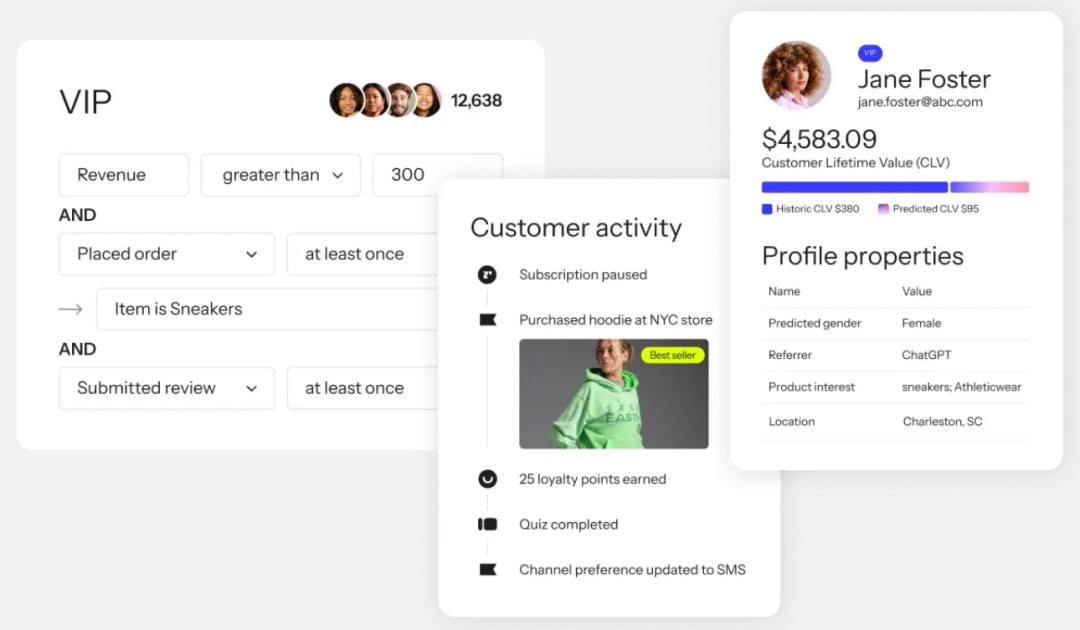
Task: Click the value field containing 300
Action: click(x=410, y=175)
